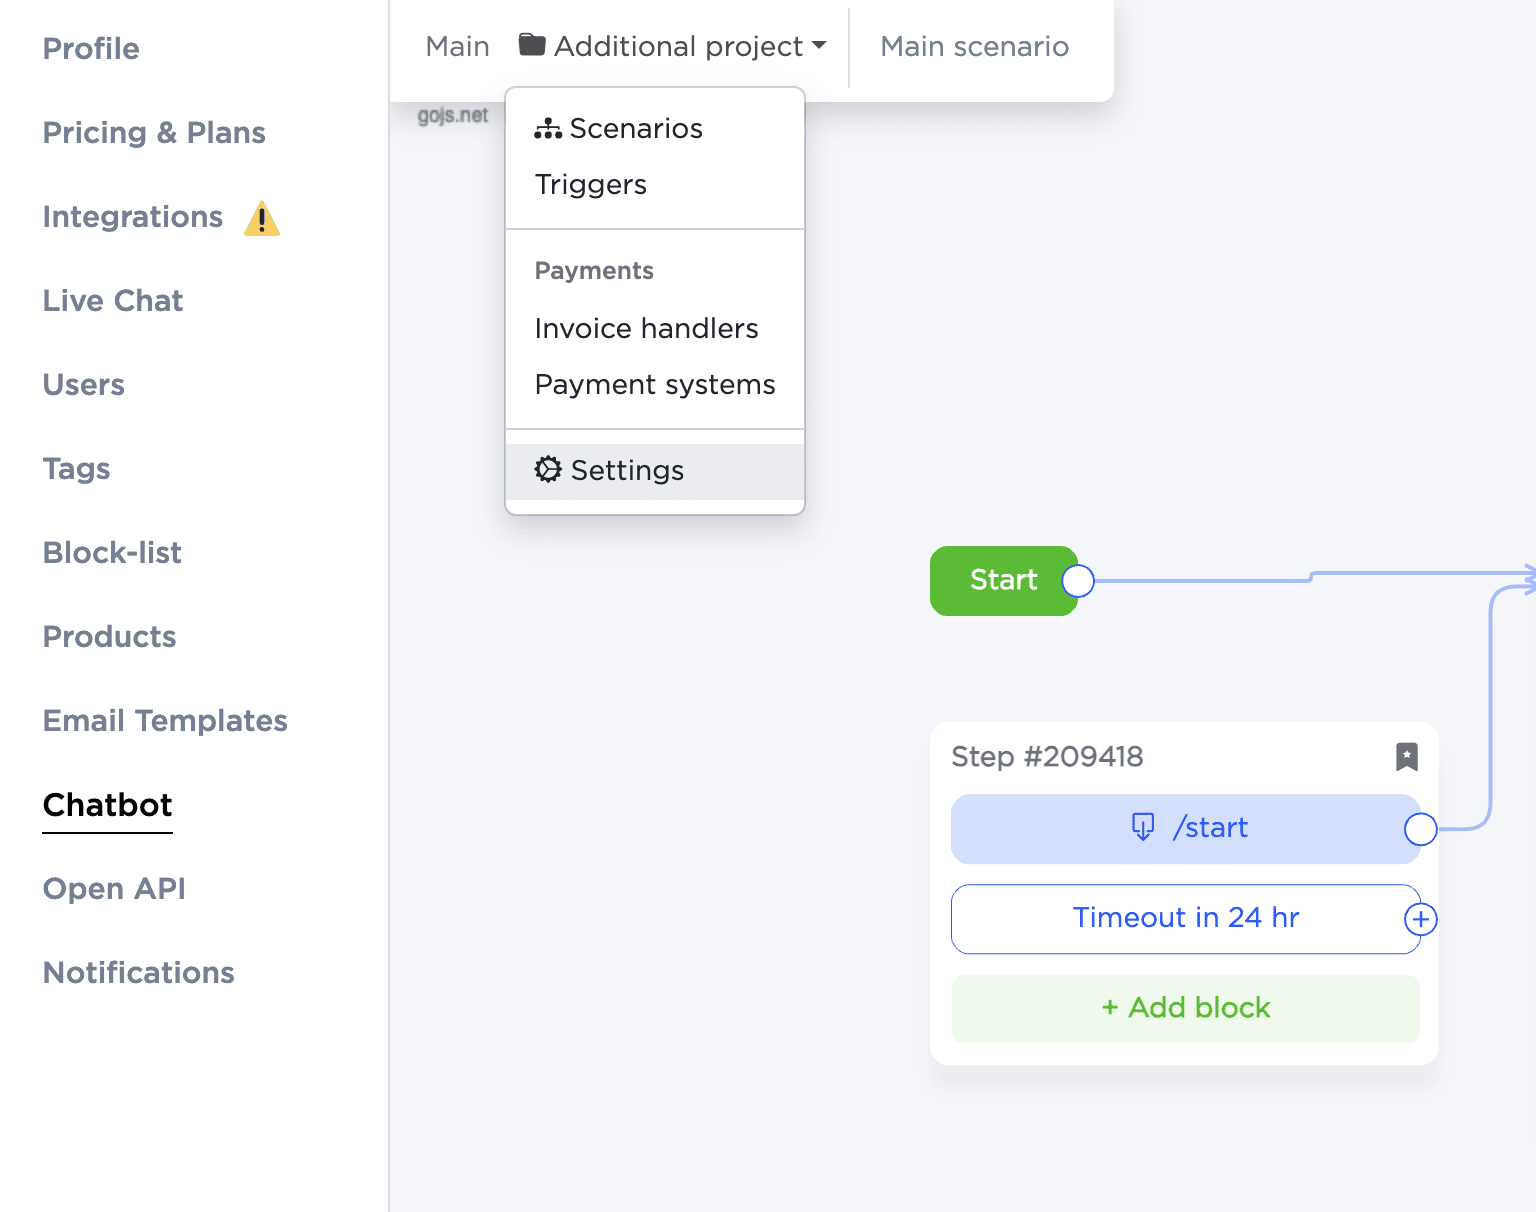1536x1212 pixels.
Task: Click the bookmark icon on Step #209418
Action: pyautogui.click(x=1406, y=757)
